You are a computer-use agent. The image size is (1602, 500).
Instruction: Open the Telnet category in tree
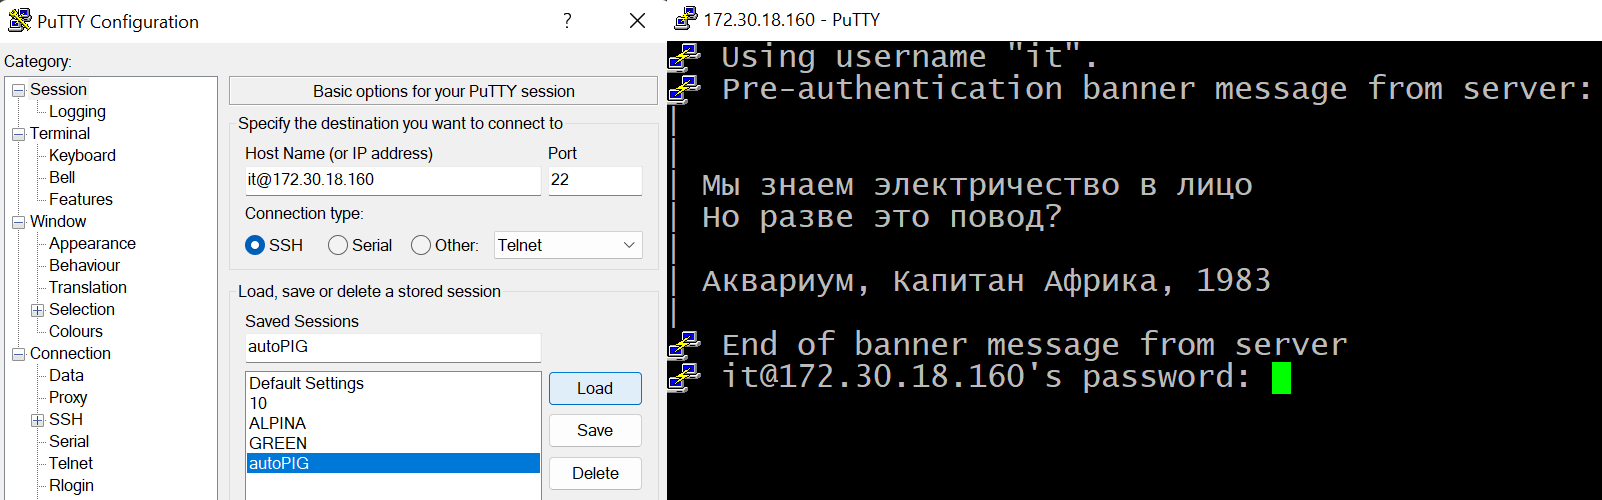71,463
